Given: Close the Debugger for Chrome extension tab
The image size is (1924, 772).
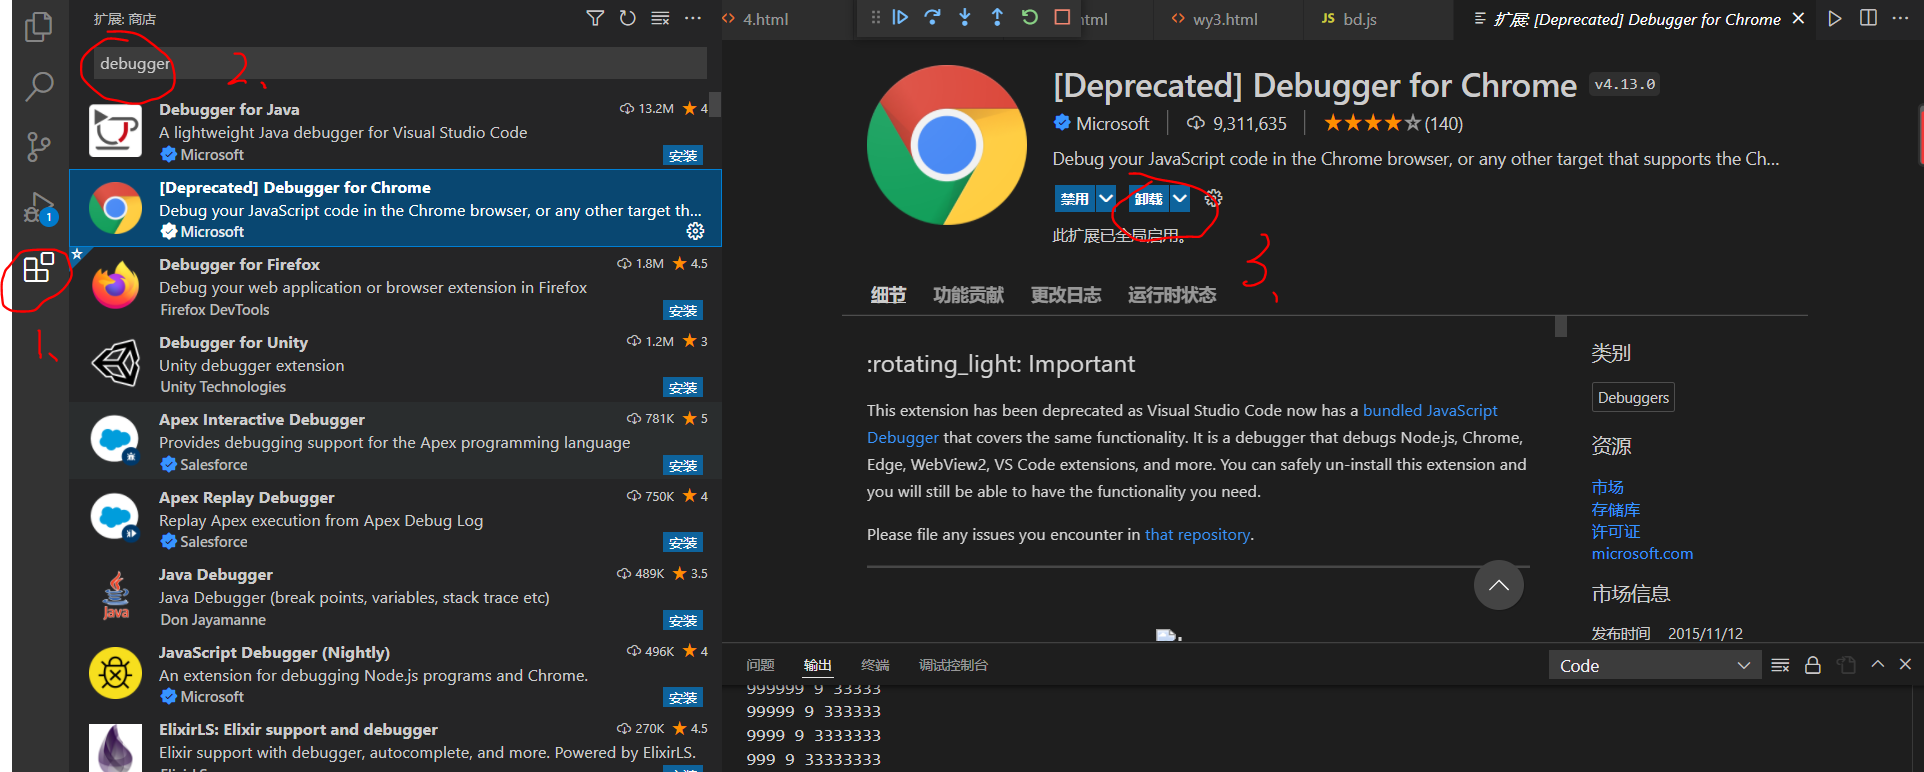Looking at the screenshot, I should pyautogui.click(x=1798, y=18).
